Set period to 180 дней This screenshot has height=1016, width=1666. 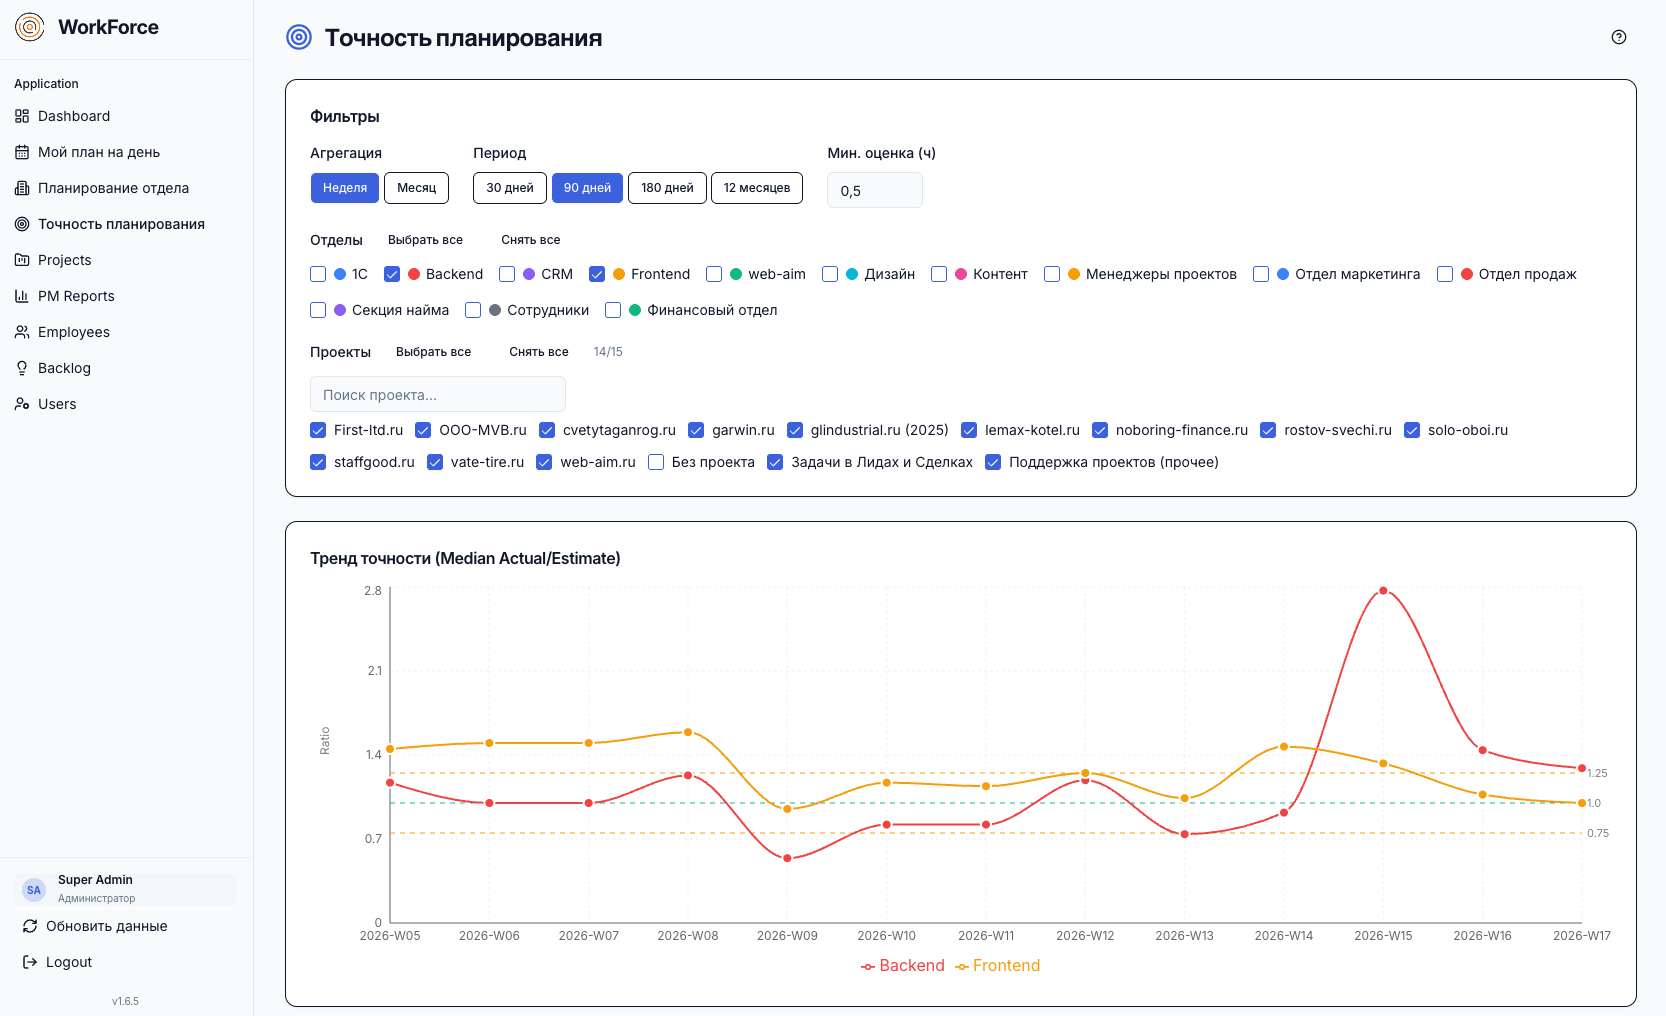667,188
